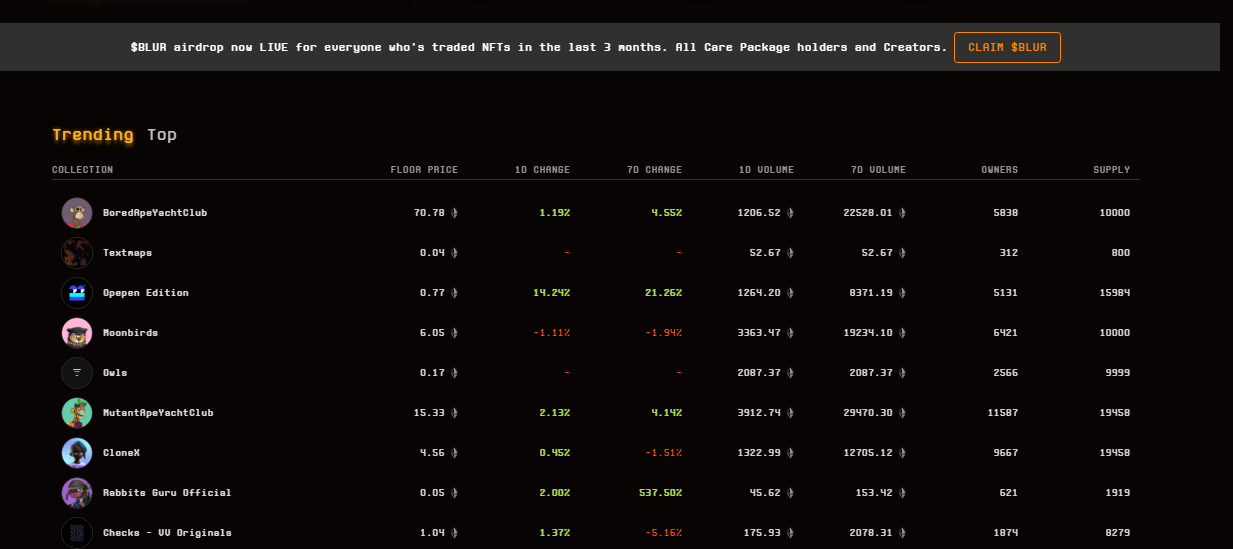Open the CloneX collection name
The height and width of the screenshot is (549, 1233).
[x=122, y=453]
